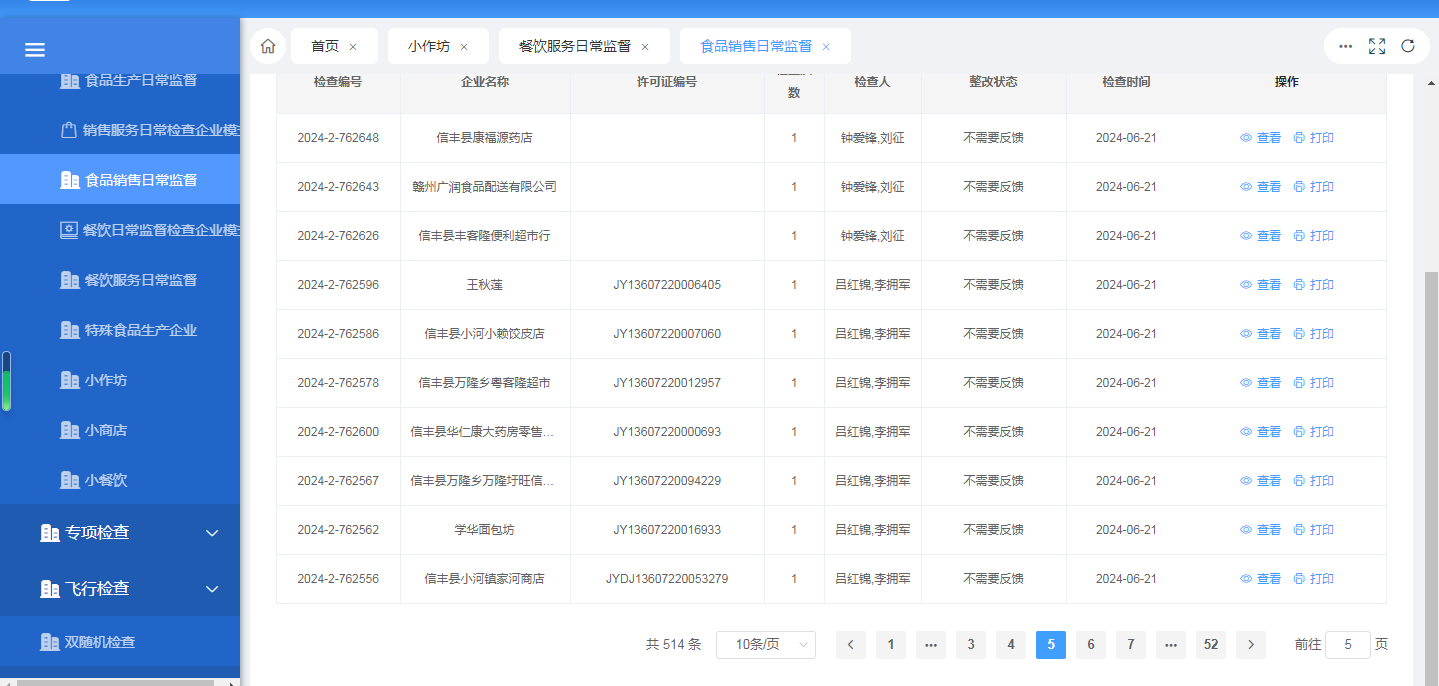Image resolution: width=1439 pixels, height=686 pixels.
Task: Close the 小作坊 tab
Action: coord(465,47)
